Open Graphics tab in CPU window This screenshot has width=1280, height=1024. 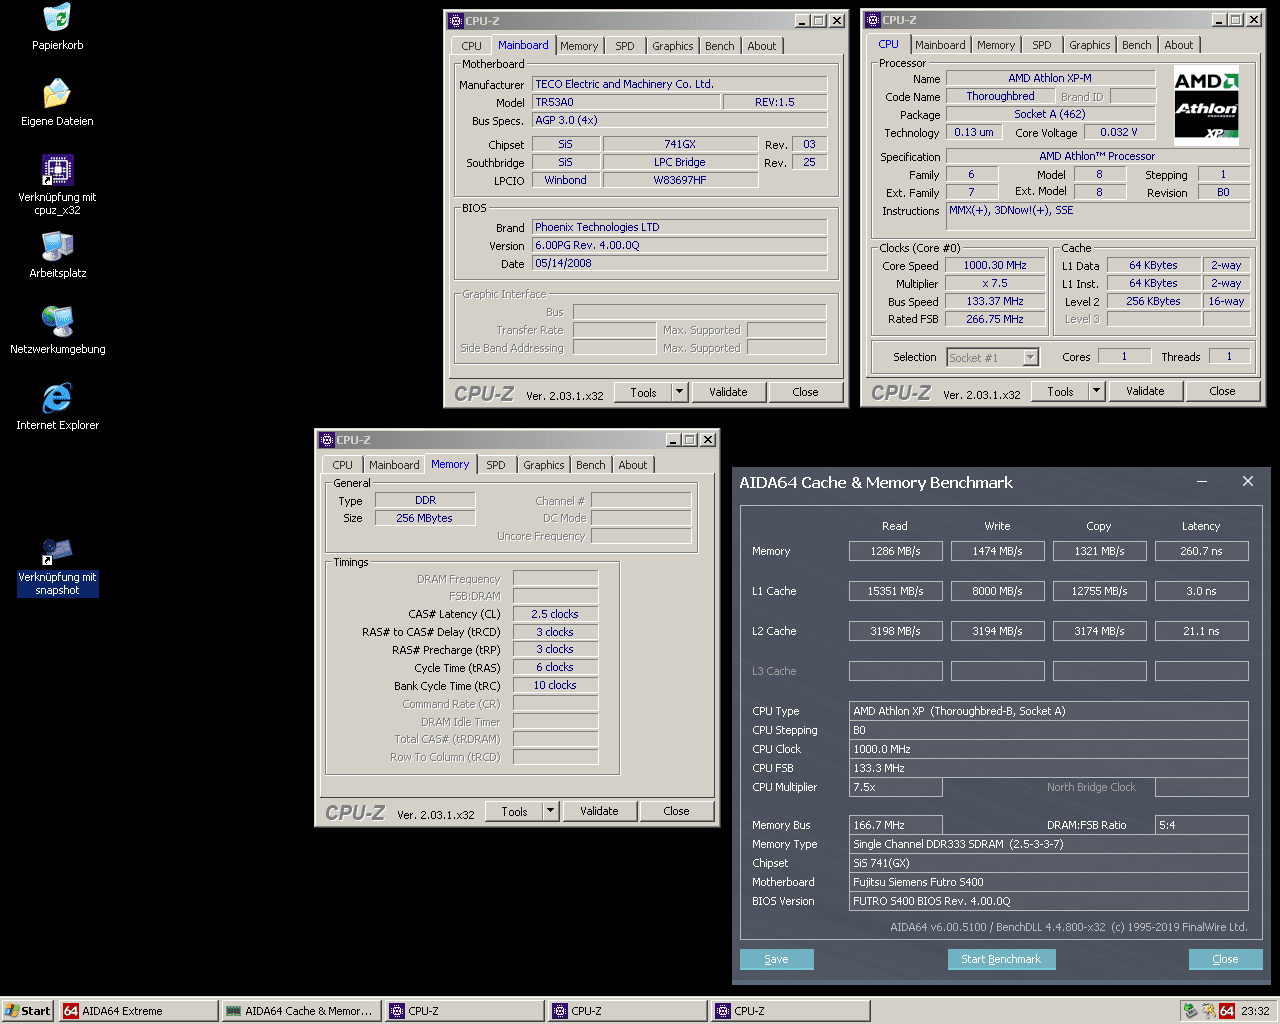[1089, 45]
